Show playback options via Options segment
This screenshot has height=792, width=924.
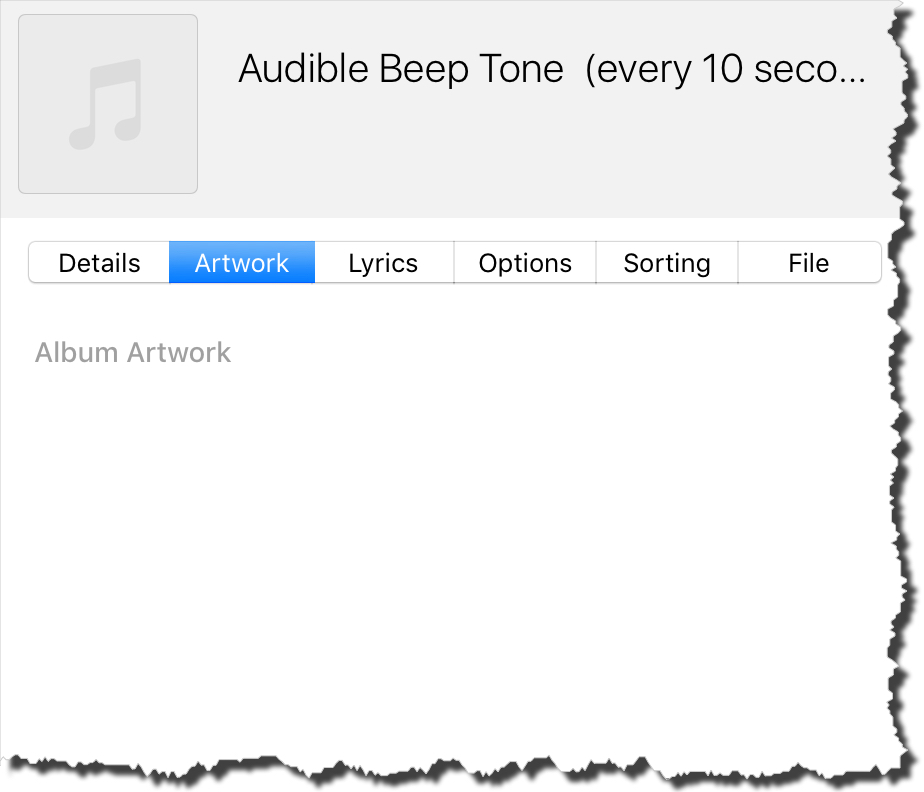pos(525,263)
